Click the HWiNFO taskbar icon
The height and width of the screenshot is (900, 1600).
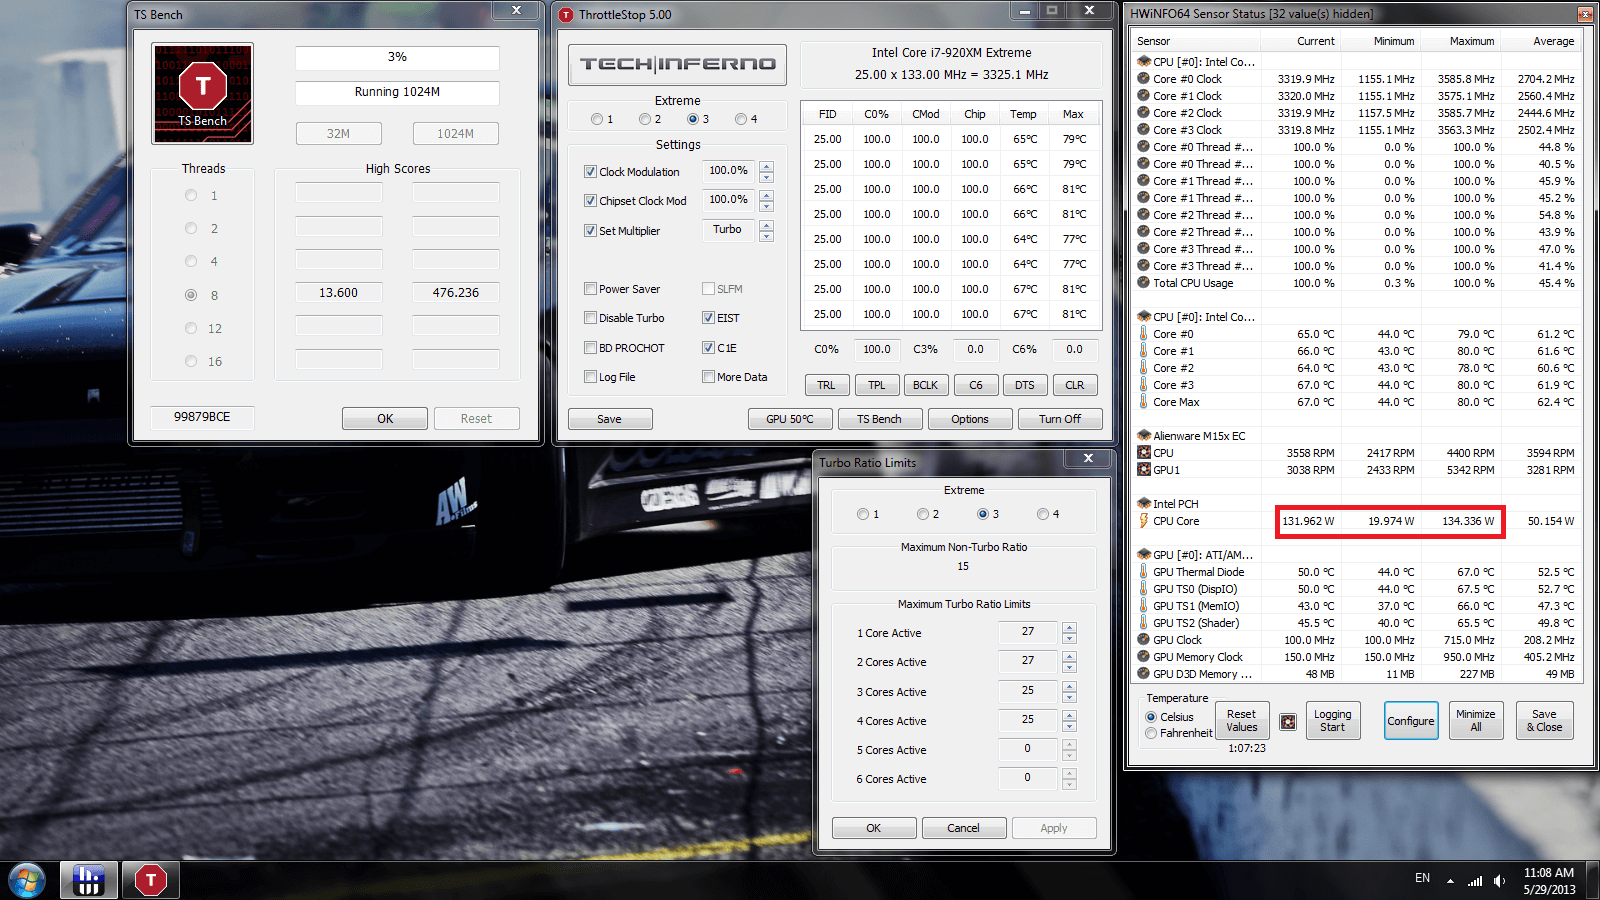click(x=89, y=880)
